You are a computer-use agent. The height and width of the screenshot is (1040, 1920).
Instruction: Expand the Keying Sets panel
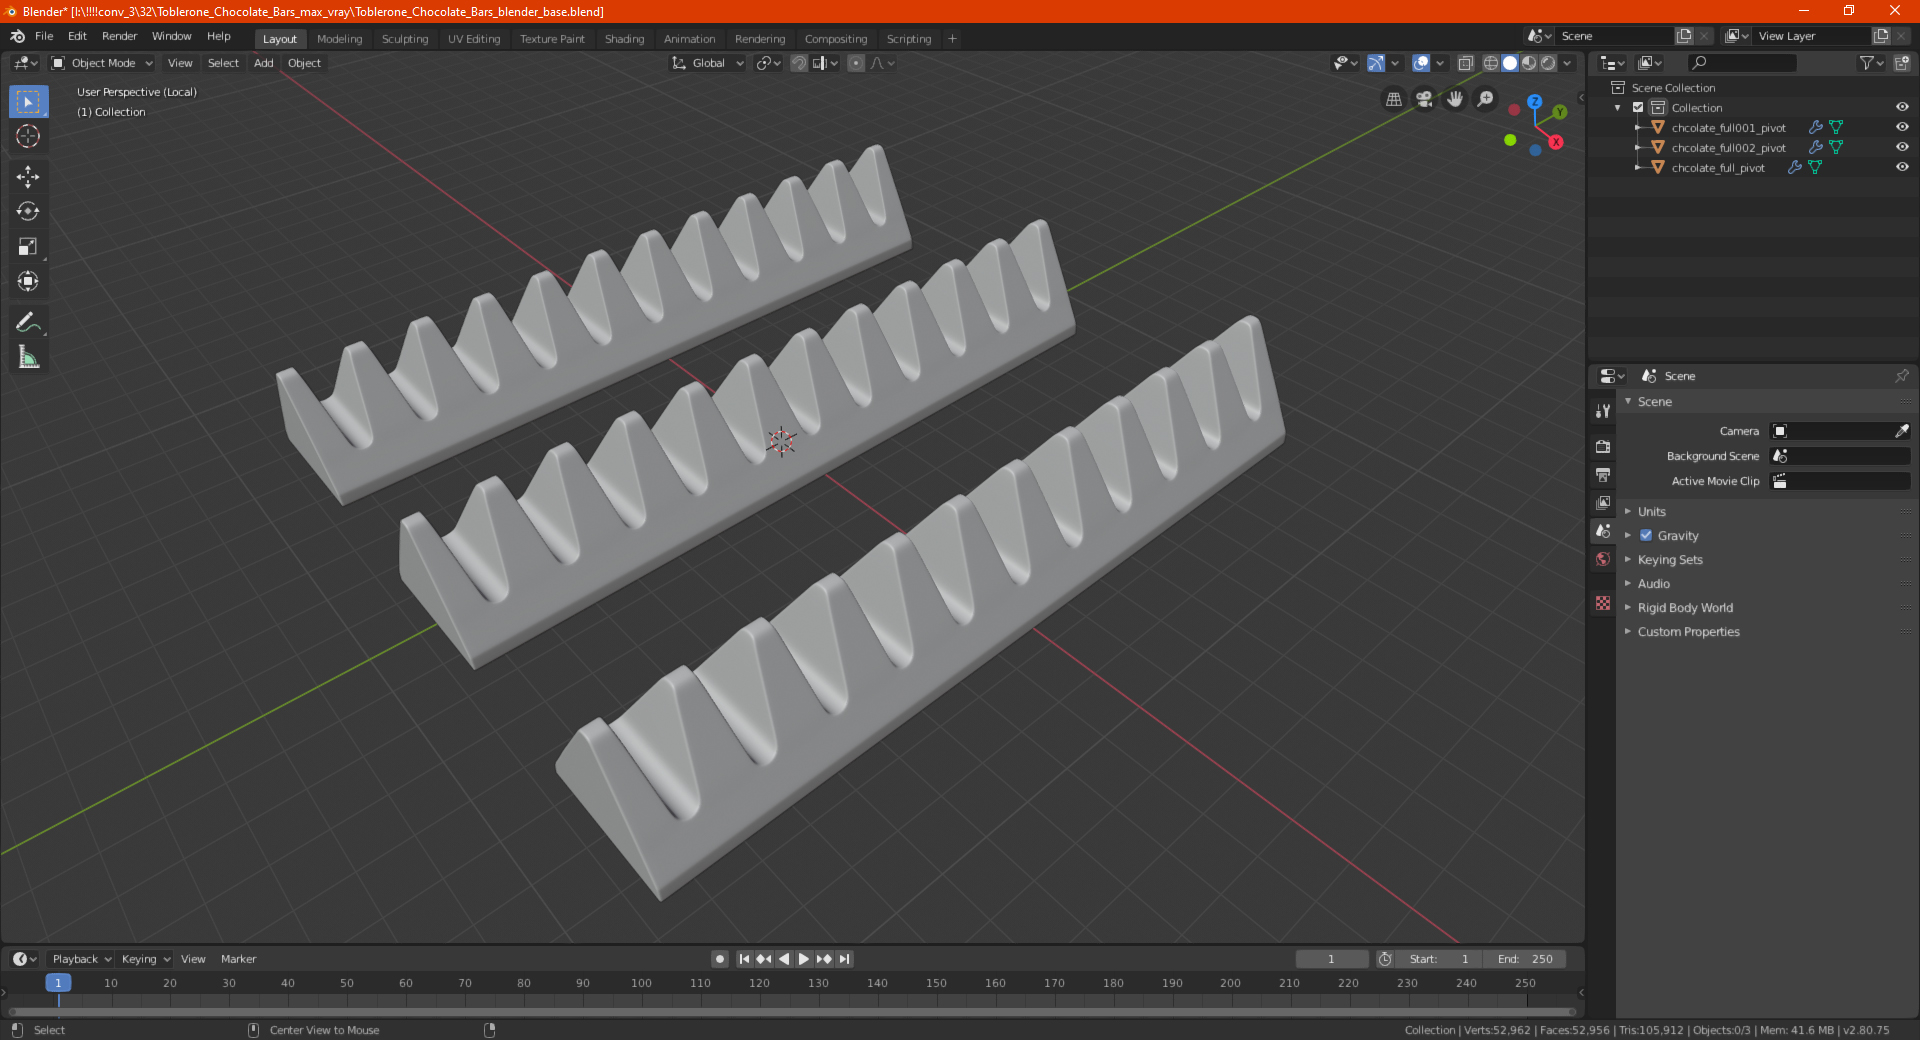click(x=1669, y=559)
